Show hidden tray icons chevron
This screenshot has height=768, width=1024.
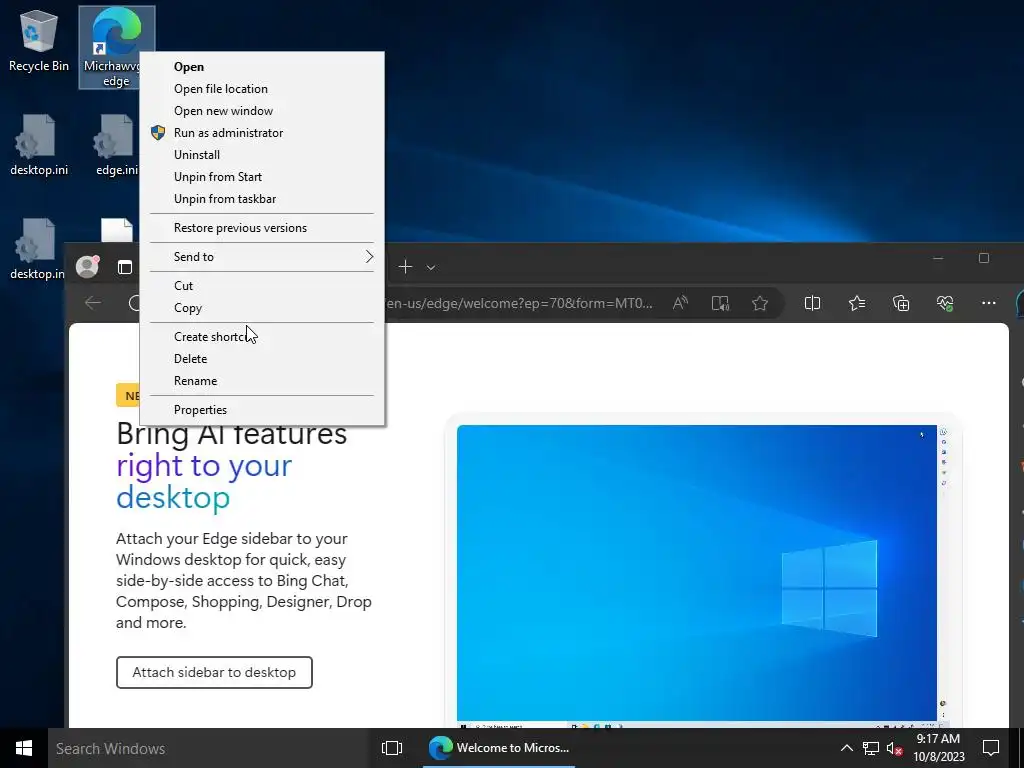pyautogui.click(x=846, y=748)
